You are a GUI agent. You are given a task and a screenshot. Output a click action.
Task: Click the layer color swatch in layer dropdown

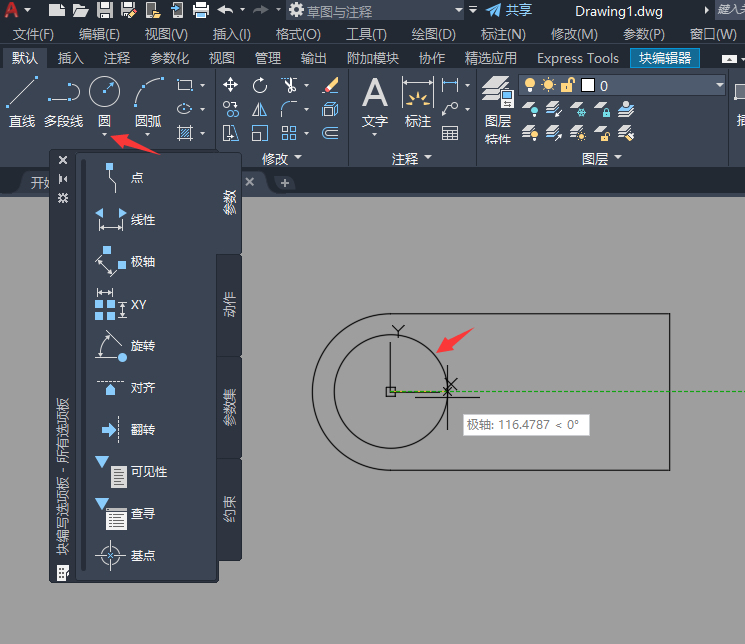tap(588, 86)
